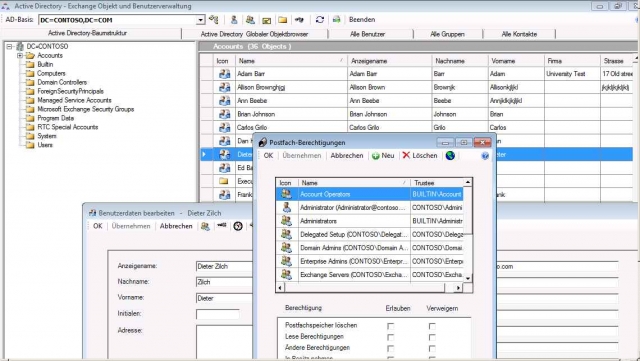Click the blue refresh arrows icon
This screenshot has height=361, width=640.
coord(320,19)
